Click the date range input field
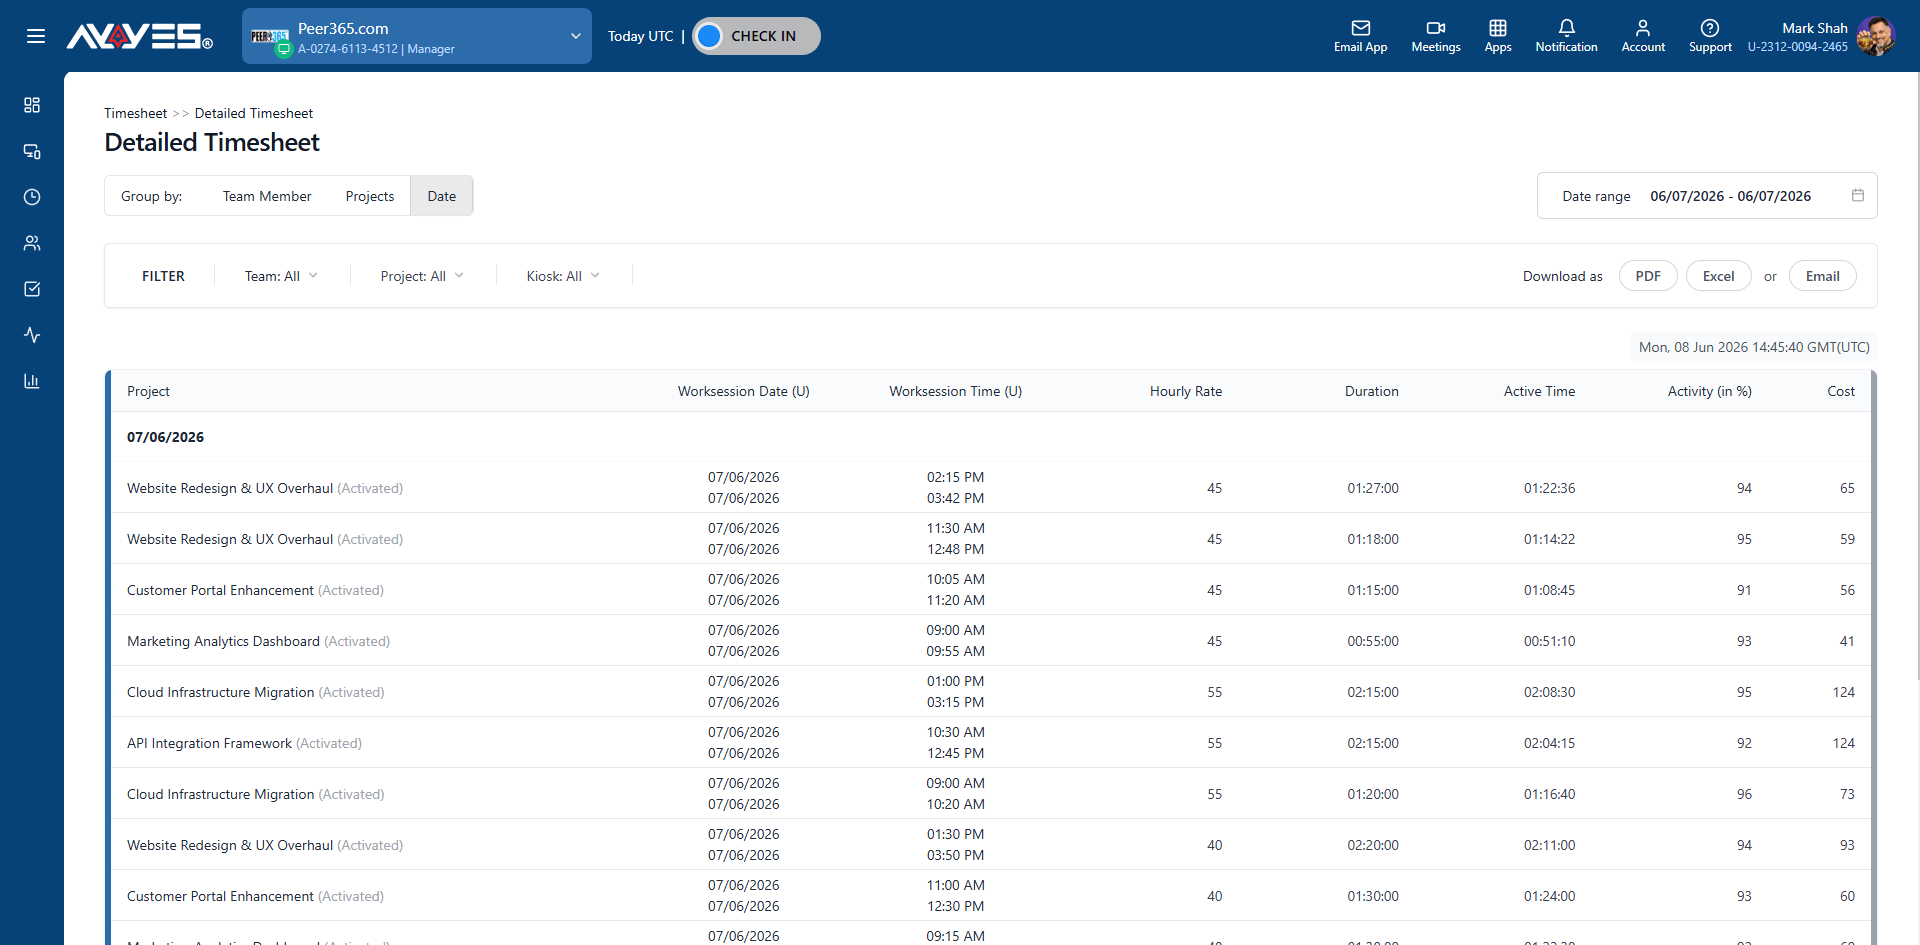Viewport: 1920px width, 945px height. point(1707,196)
